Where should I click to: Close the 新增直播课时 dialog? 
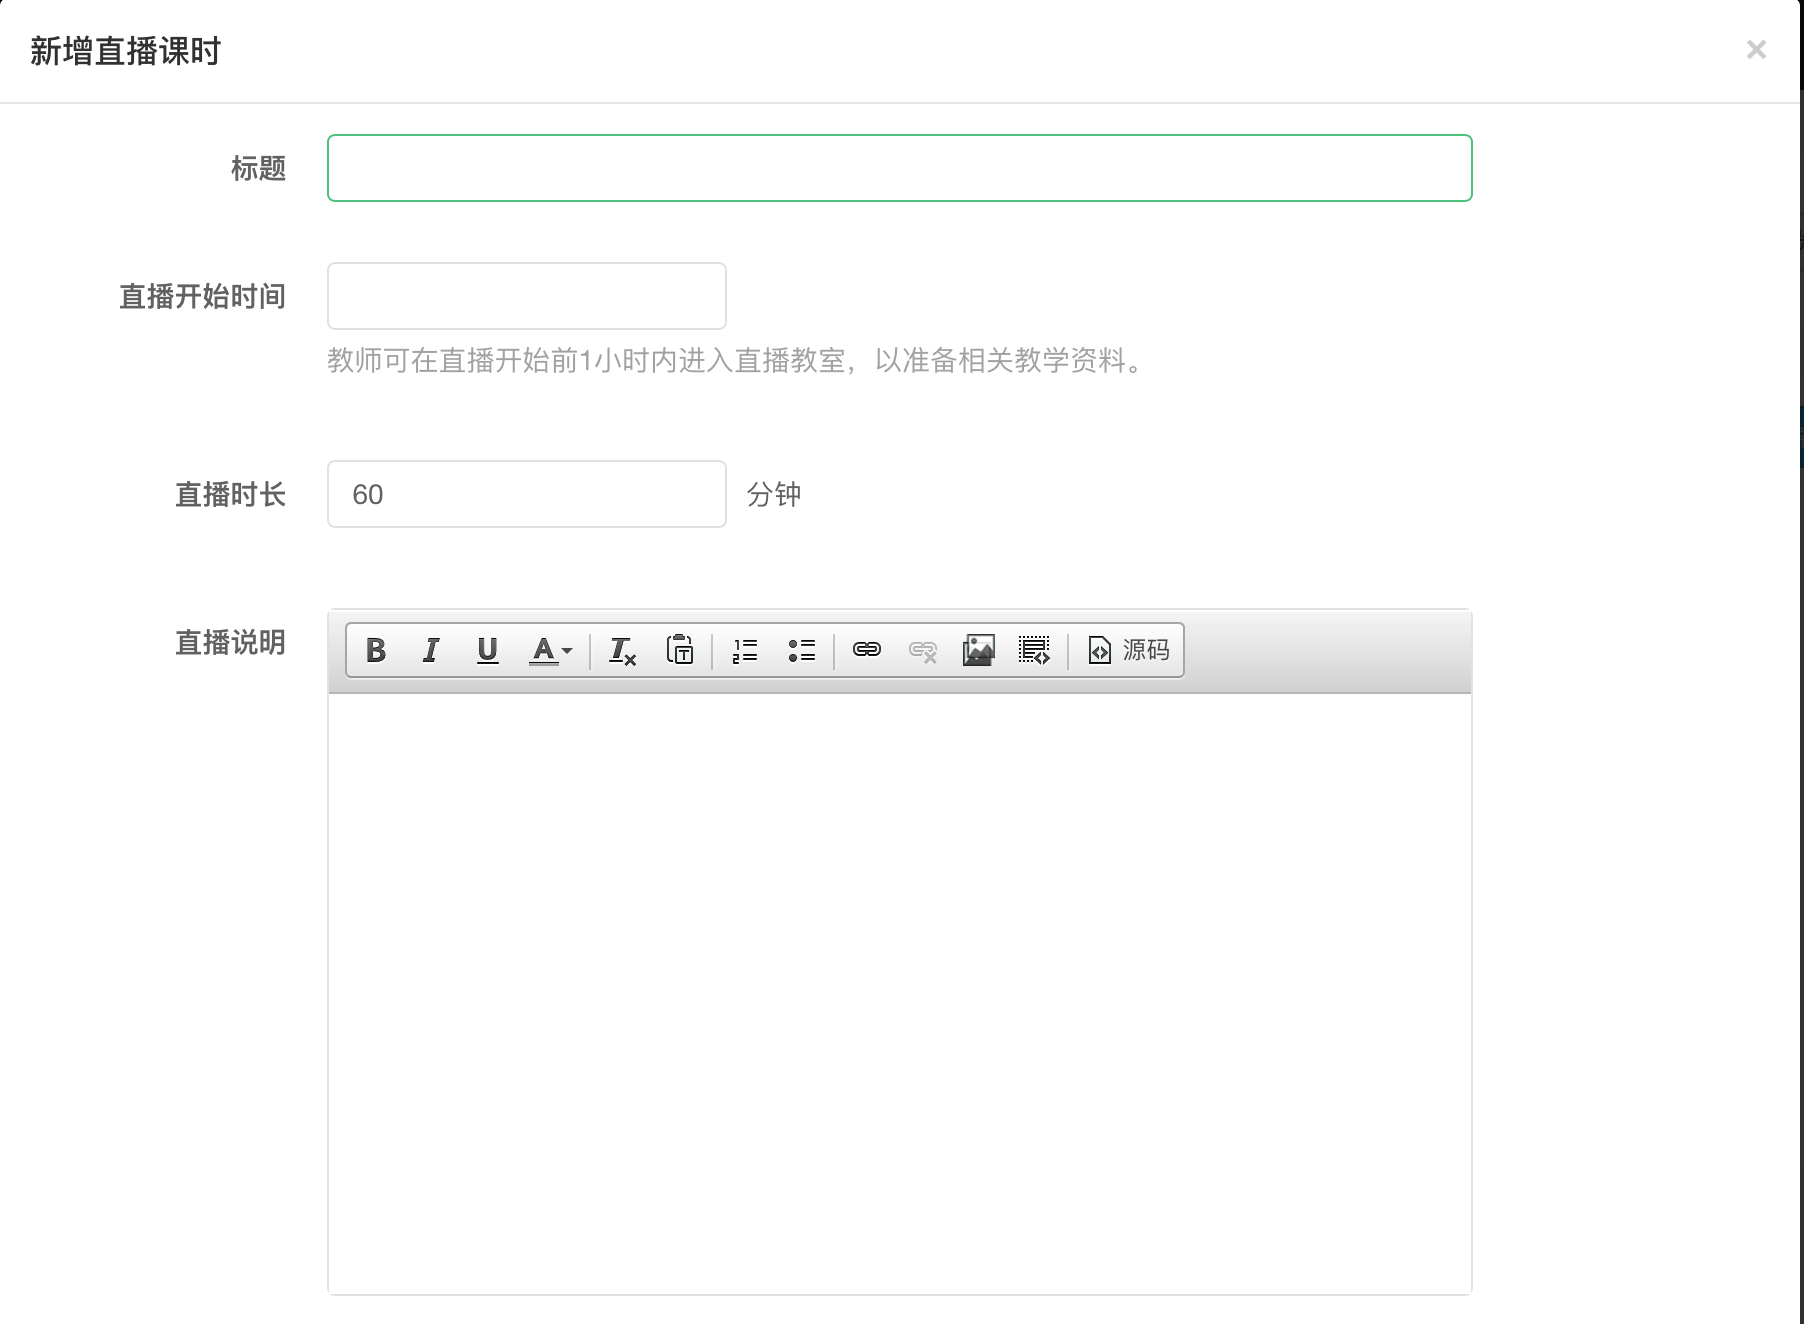click(x=1755, y=50)
